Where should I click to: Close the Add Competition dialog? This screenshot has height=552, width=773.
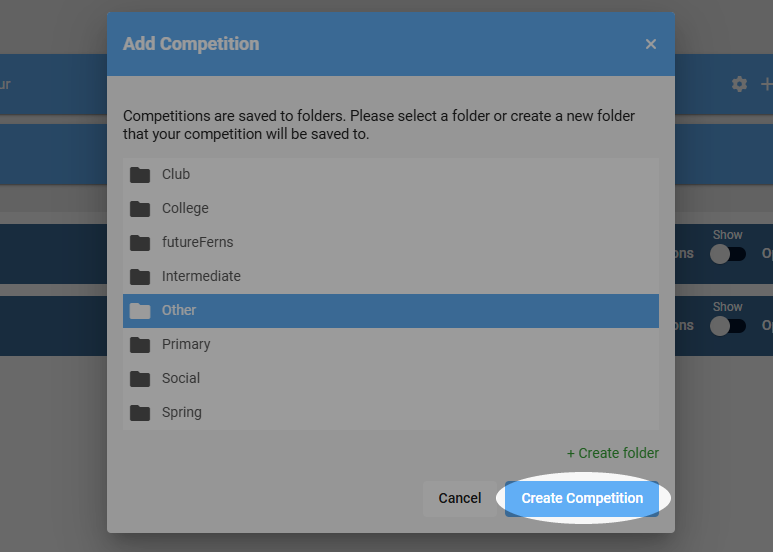(x=651, y=44)
